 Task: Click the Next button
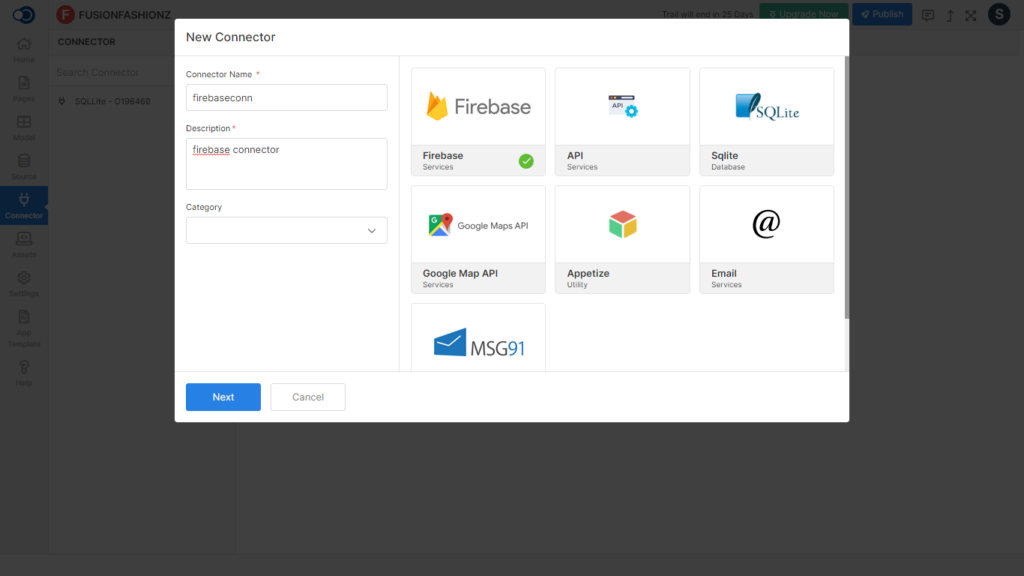(x=223, y=397)
